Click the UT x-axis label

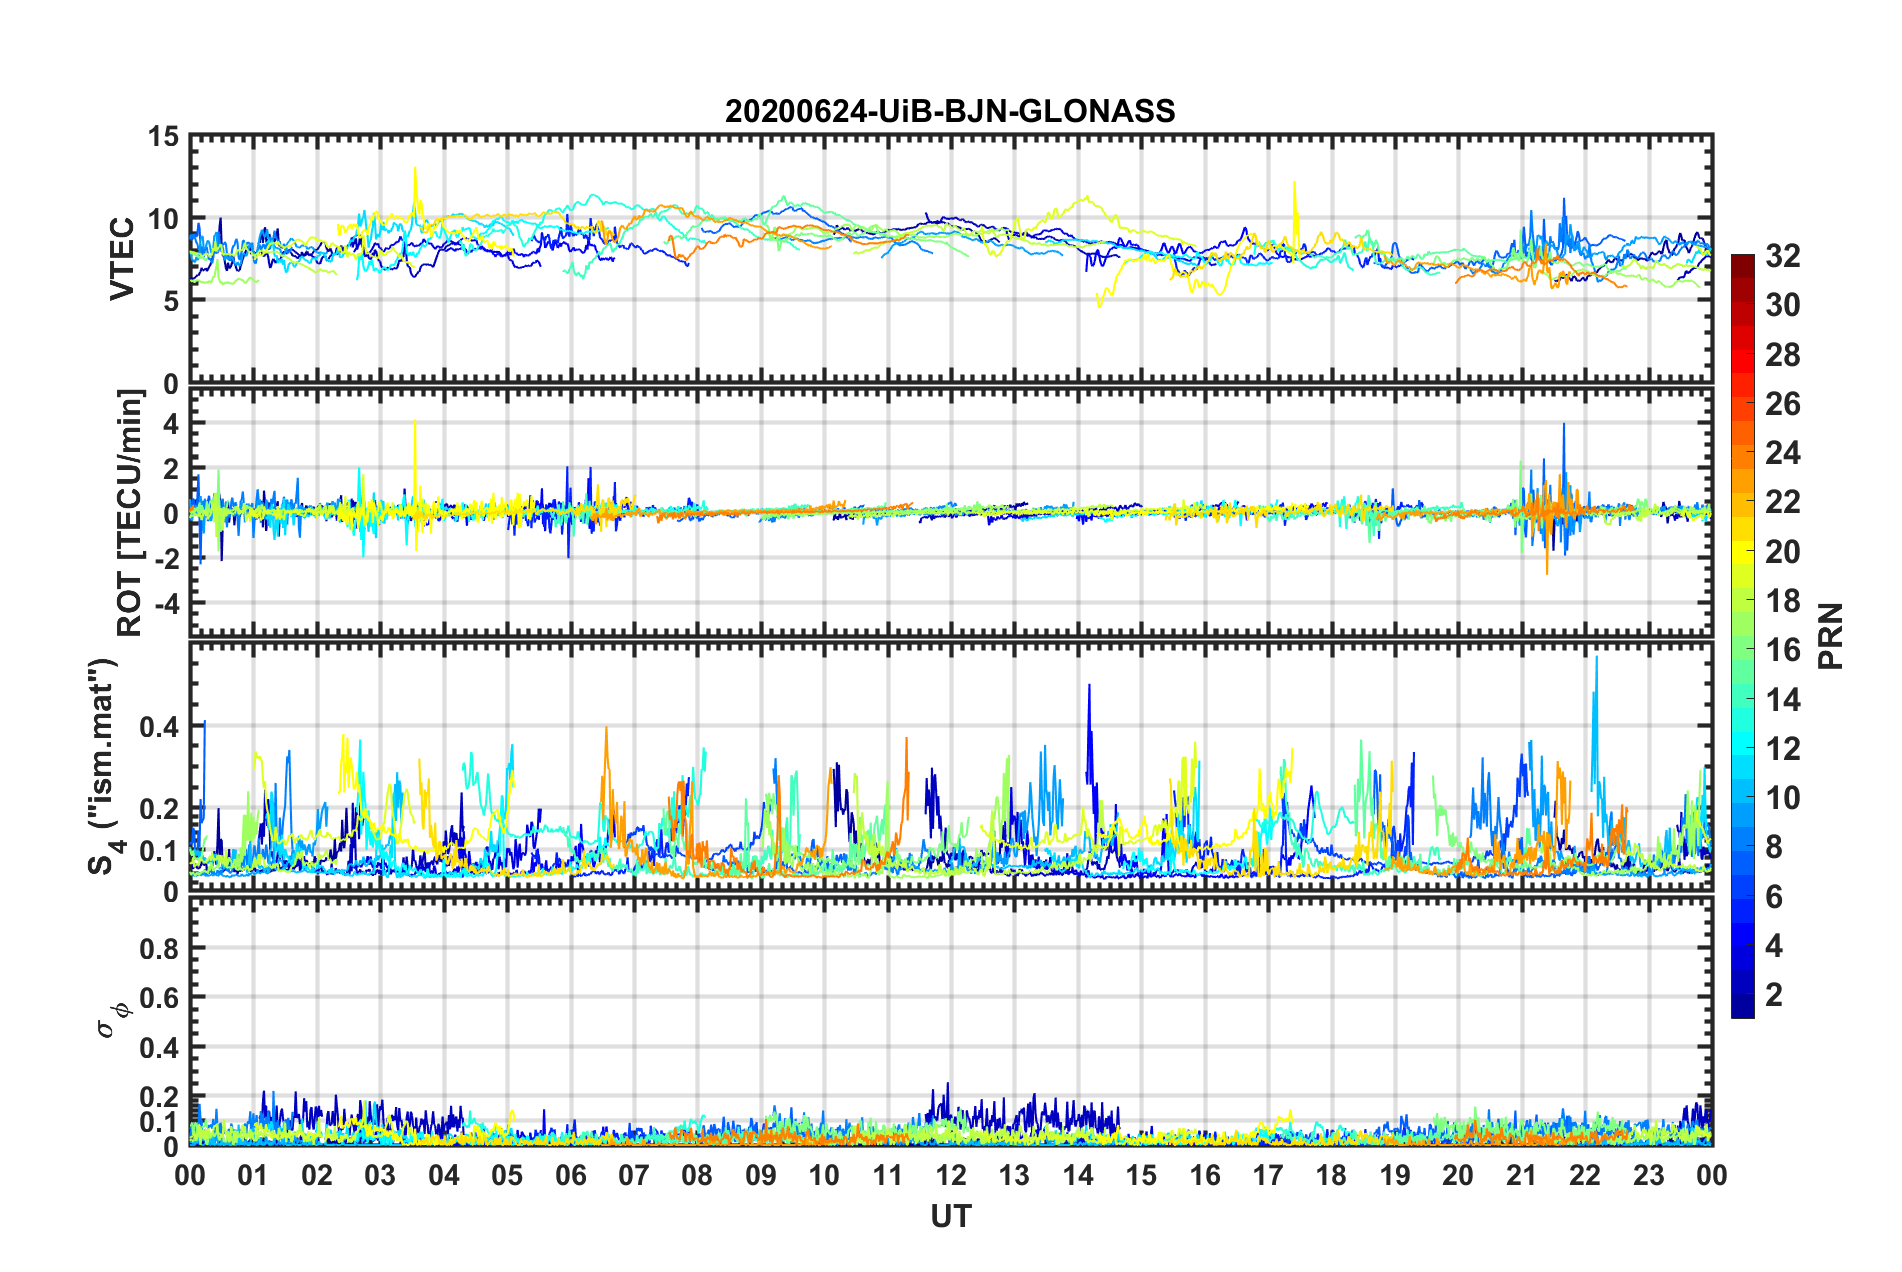(x=950, y=1216)
